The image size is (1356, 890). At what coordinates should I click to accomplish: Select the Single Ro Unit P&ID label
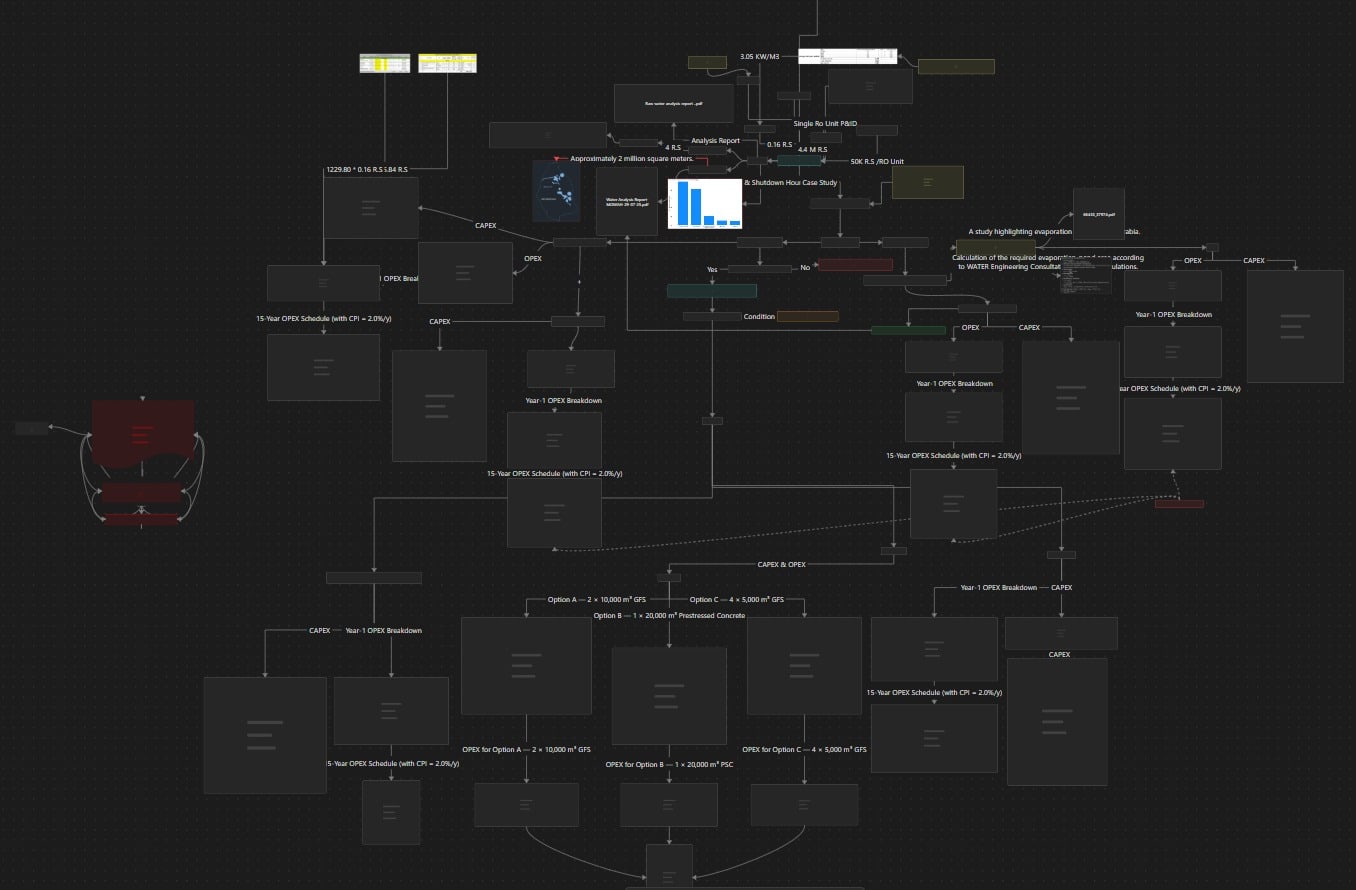825,123
